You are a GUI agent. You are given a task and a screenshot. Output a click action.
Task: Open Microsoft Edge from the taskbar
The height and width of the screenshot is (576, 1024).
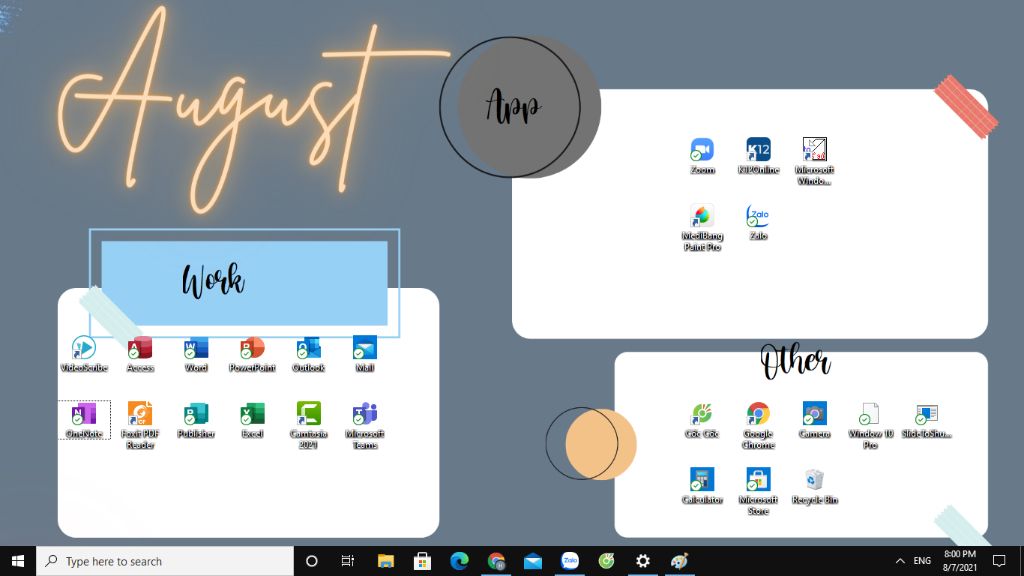click(459, 561)
